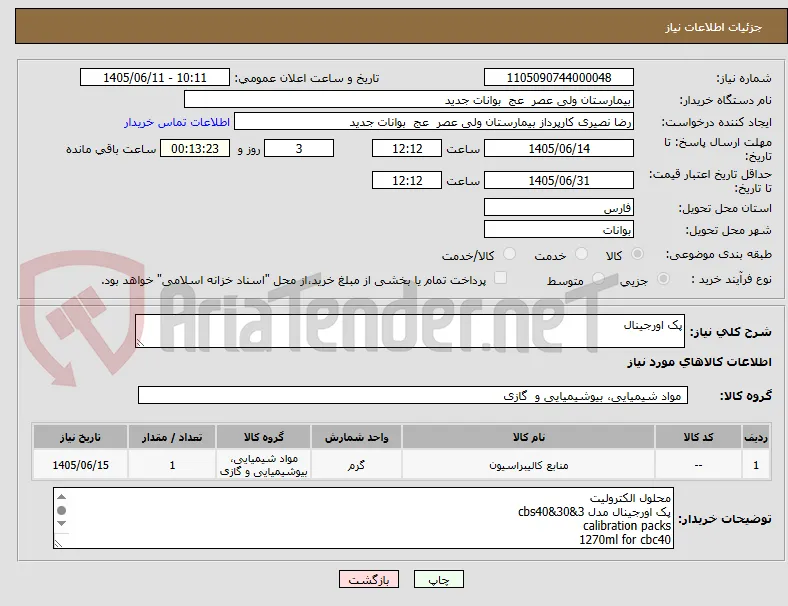Click the scroll thumb in buyer description box
Viewport: 788px width, 606px height.
(61, 511)
